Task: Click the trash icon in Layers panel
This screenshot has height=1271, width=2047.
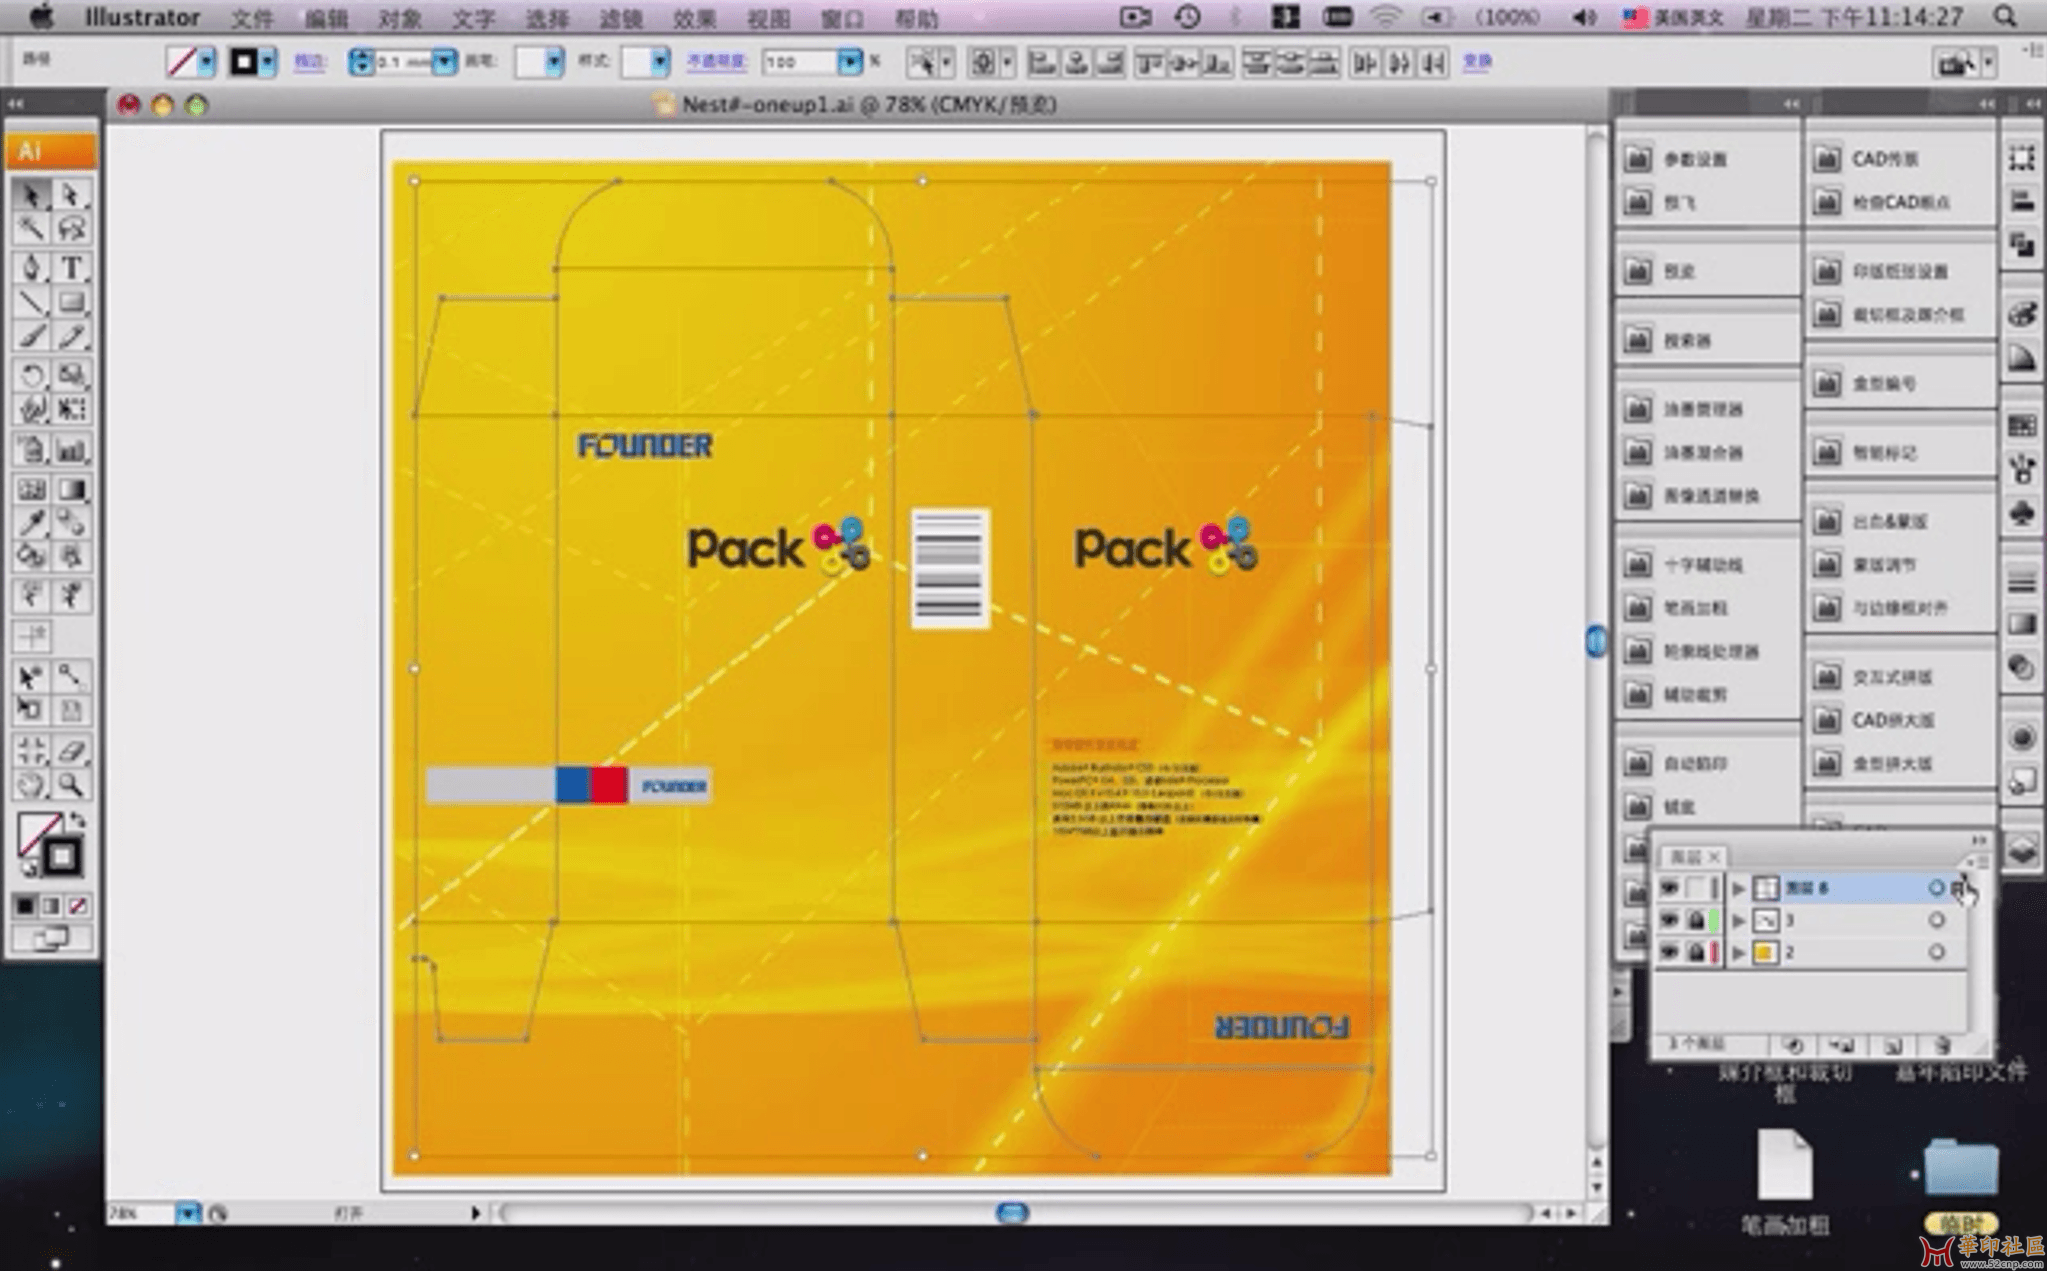Action: [x=1941, y=1045]
